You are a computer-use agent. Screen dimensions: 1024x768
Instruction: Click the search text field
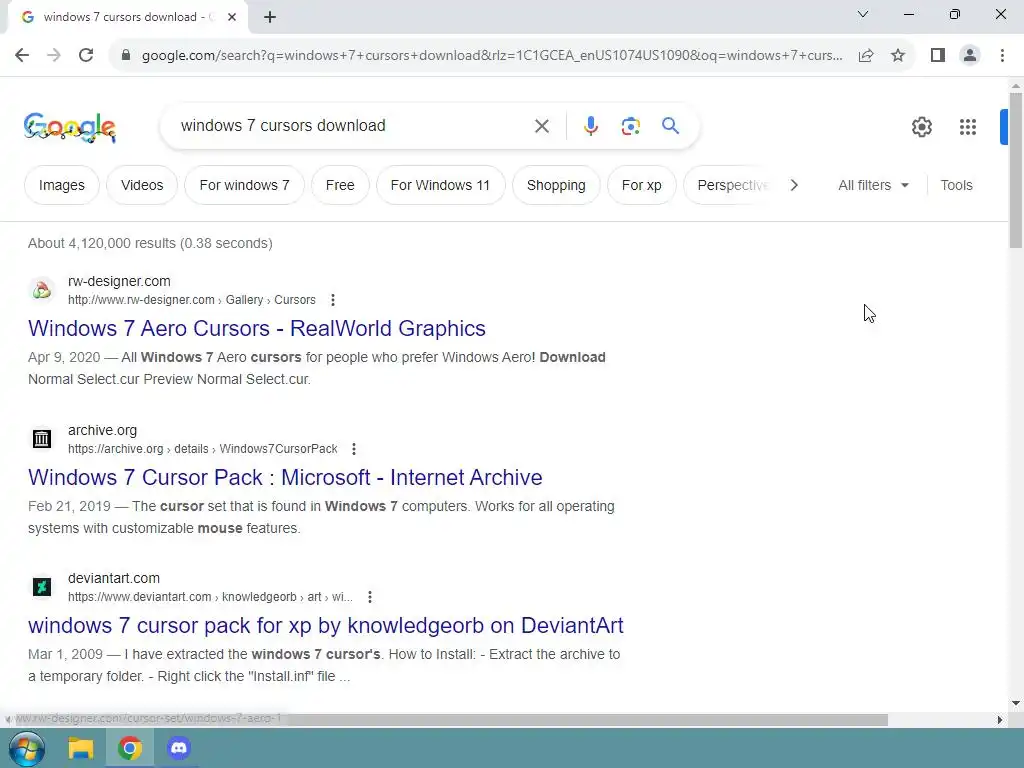pos(353,125)
